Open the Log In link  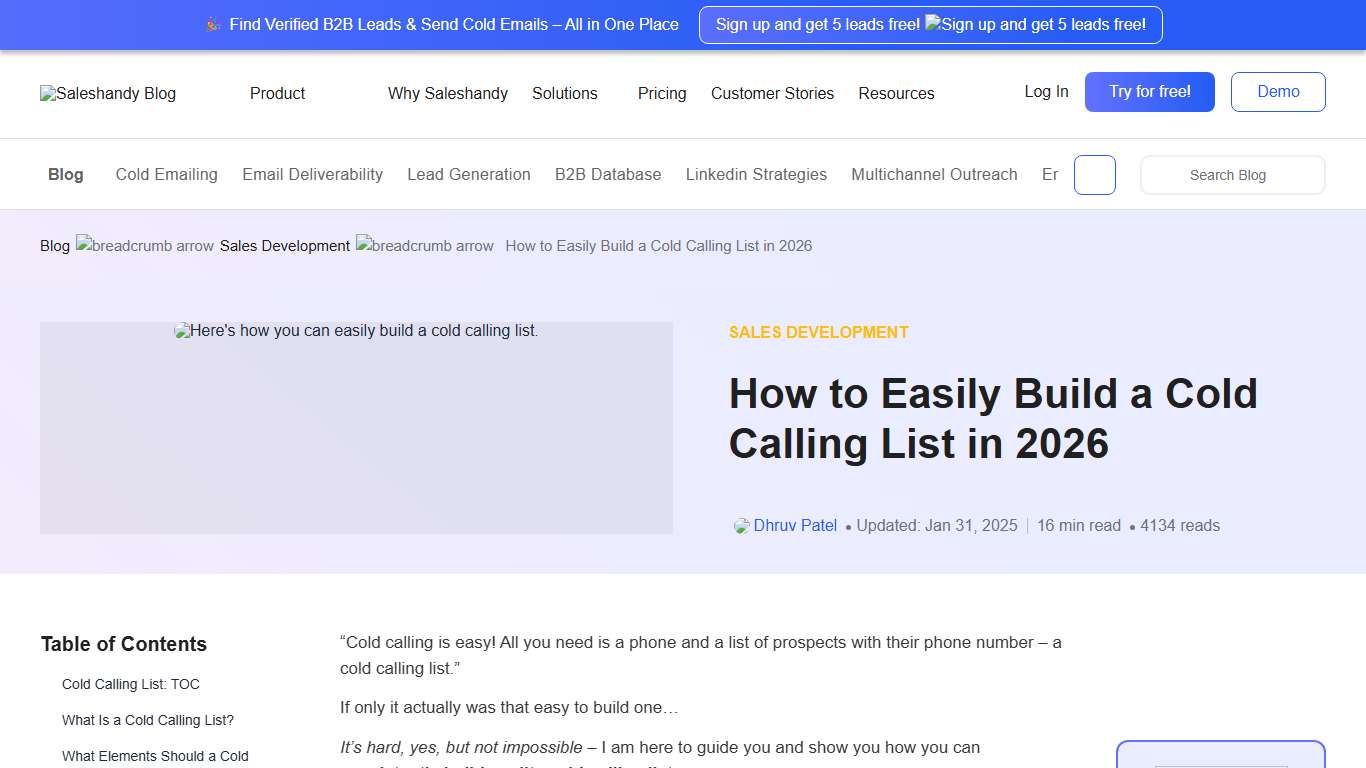(x=1046, y=91)
